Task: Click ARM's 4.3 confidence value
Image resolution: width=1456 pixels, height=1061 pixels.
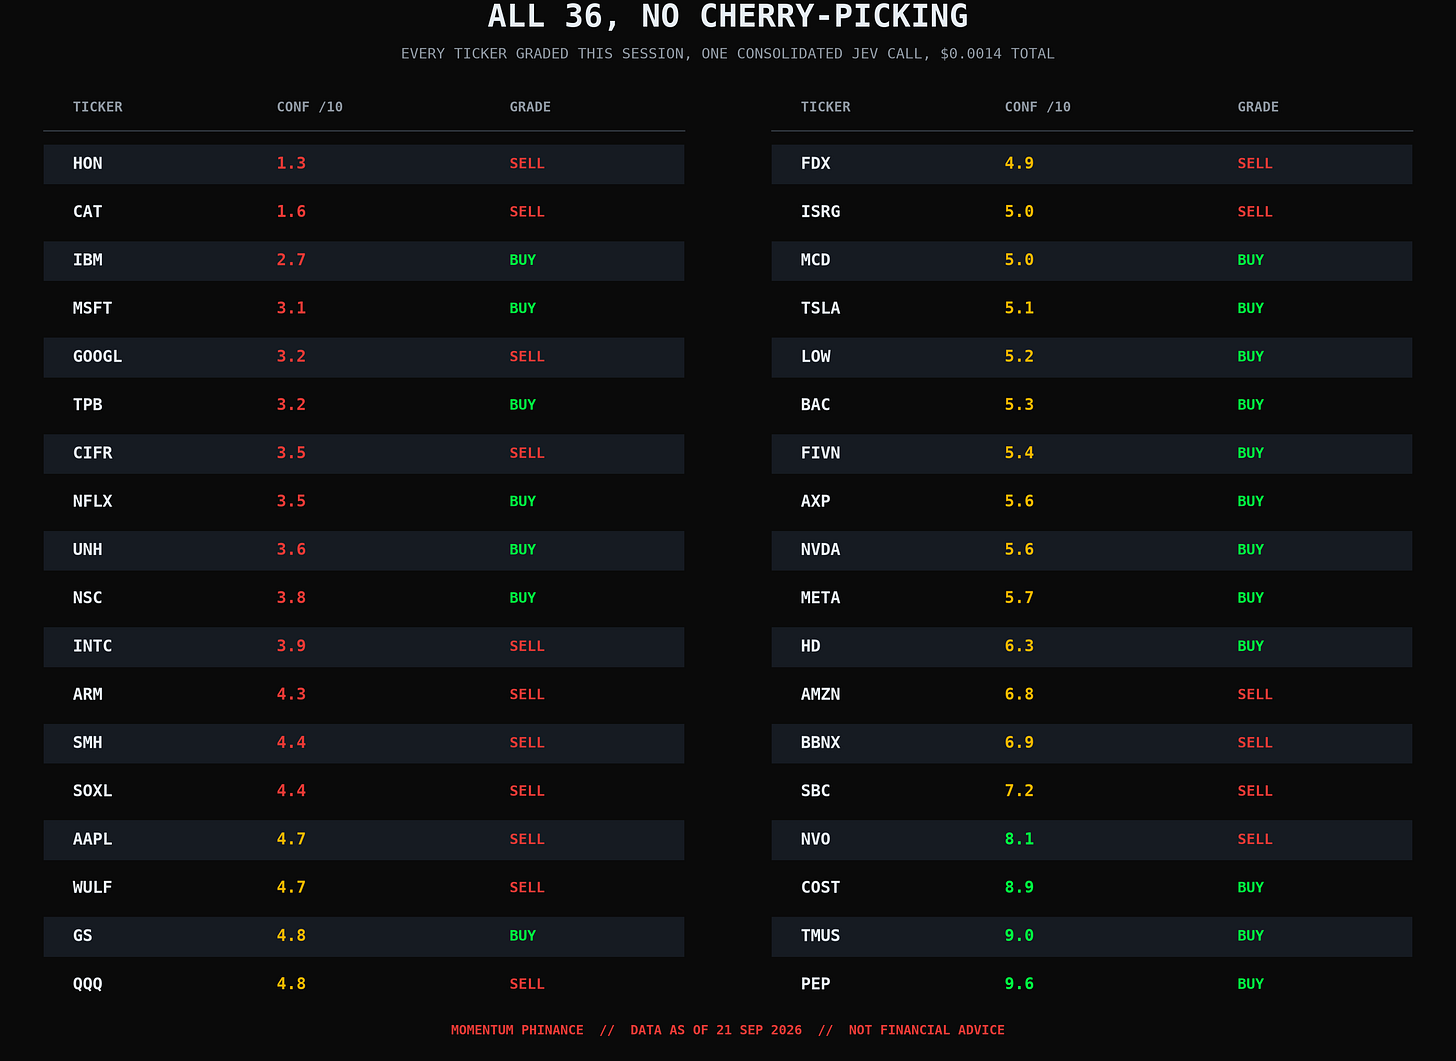Action: 291,694
